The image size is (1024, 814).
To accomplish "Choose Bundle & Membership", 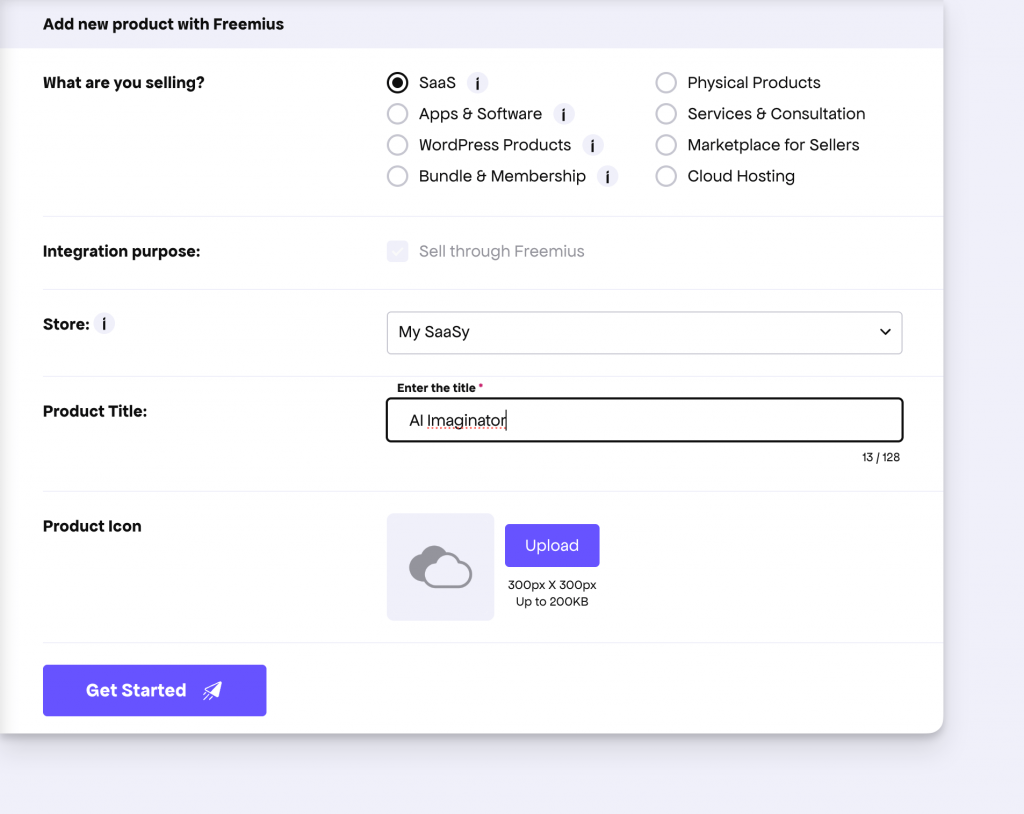I will tap(398, 176).
